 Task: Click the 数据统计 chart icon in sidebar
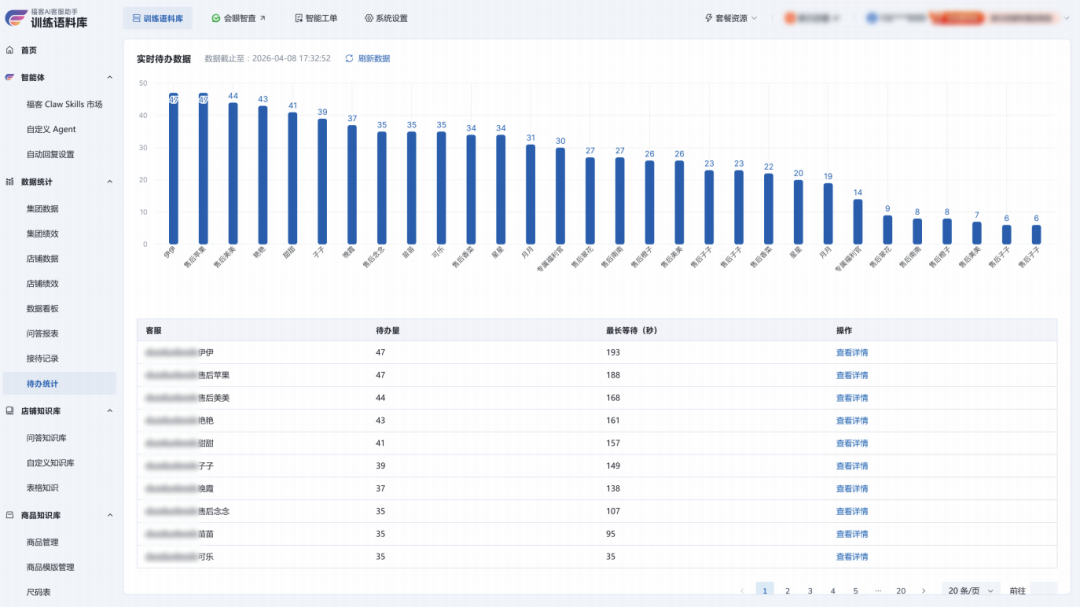[x=10, y=182]
